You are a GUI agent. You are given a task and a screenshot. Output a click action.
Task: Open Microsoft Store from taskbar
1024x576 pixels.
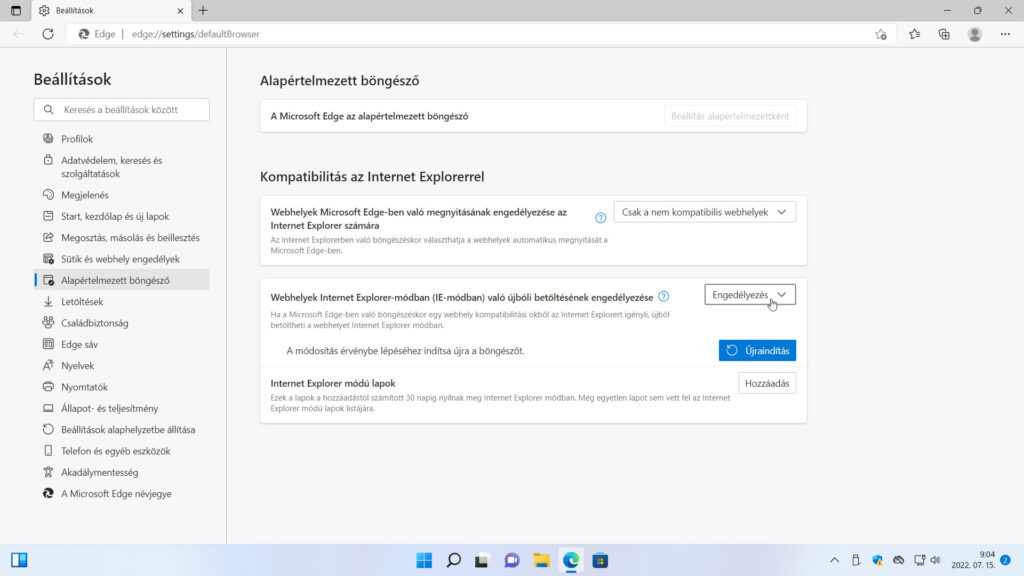(x=600, y=560)
